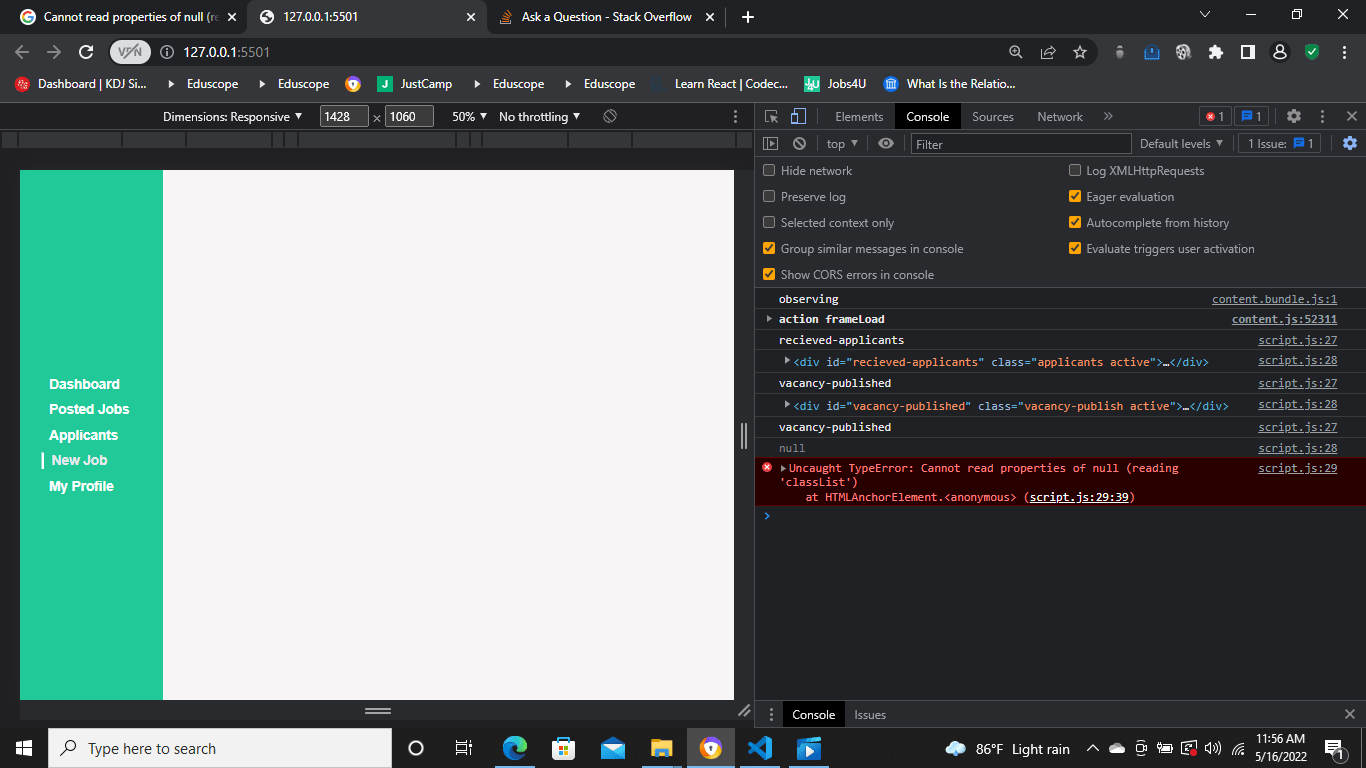The height and width of the screenshot is (768, 1366).
Task: Toggle the device toolbar icon
Action: click(x=798, y=117)
